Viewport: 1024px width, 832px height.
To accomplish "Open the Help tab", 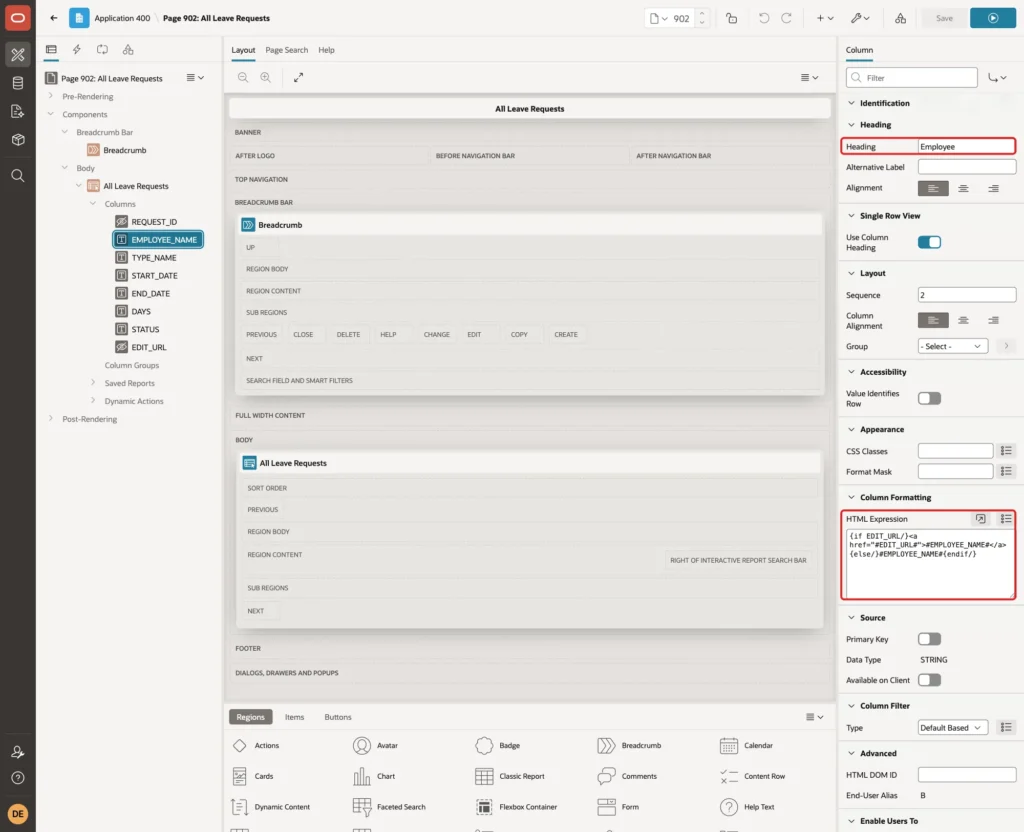I will click(326, 50).
